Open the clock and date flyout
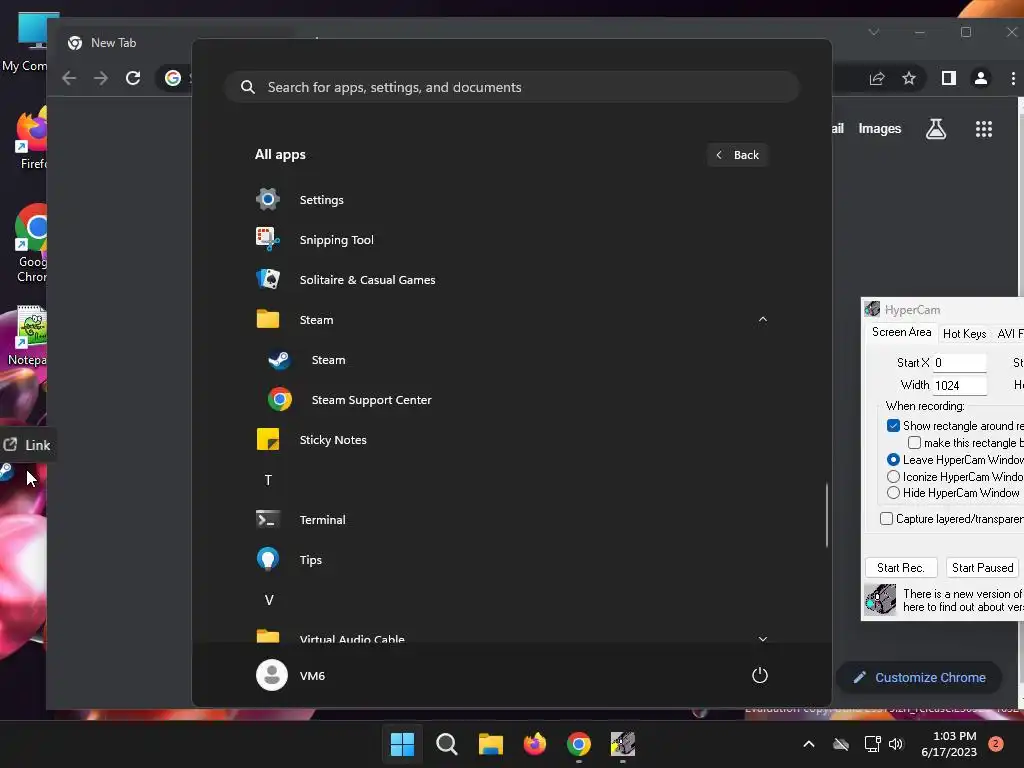This screenshot has width=1024, height=768. pyautogui.click(x=949, y=744)
